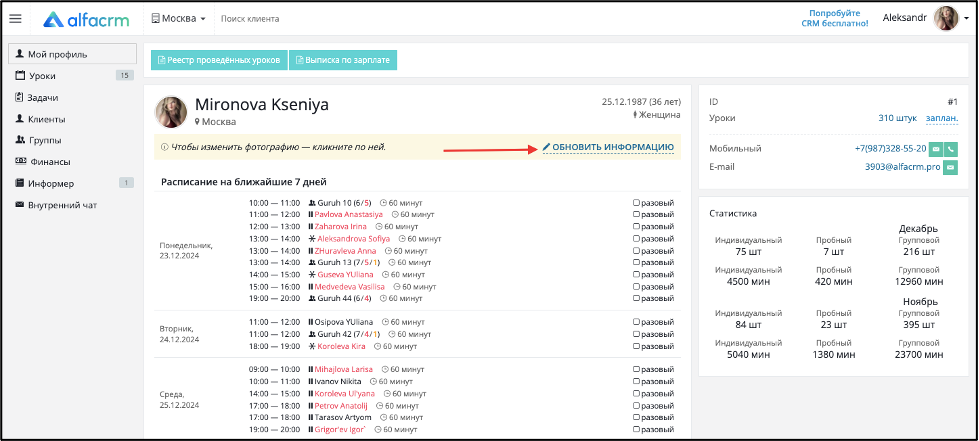Open Grigor'ev Igor' lesson link

coord(340,430)
